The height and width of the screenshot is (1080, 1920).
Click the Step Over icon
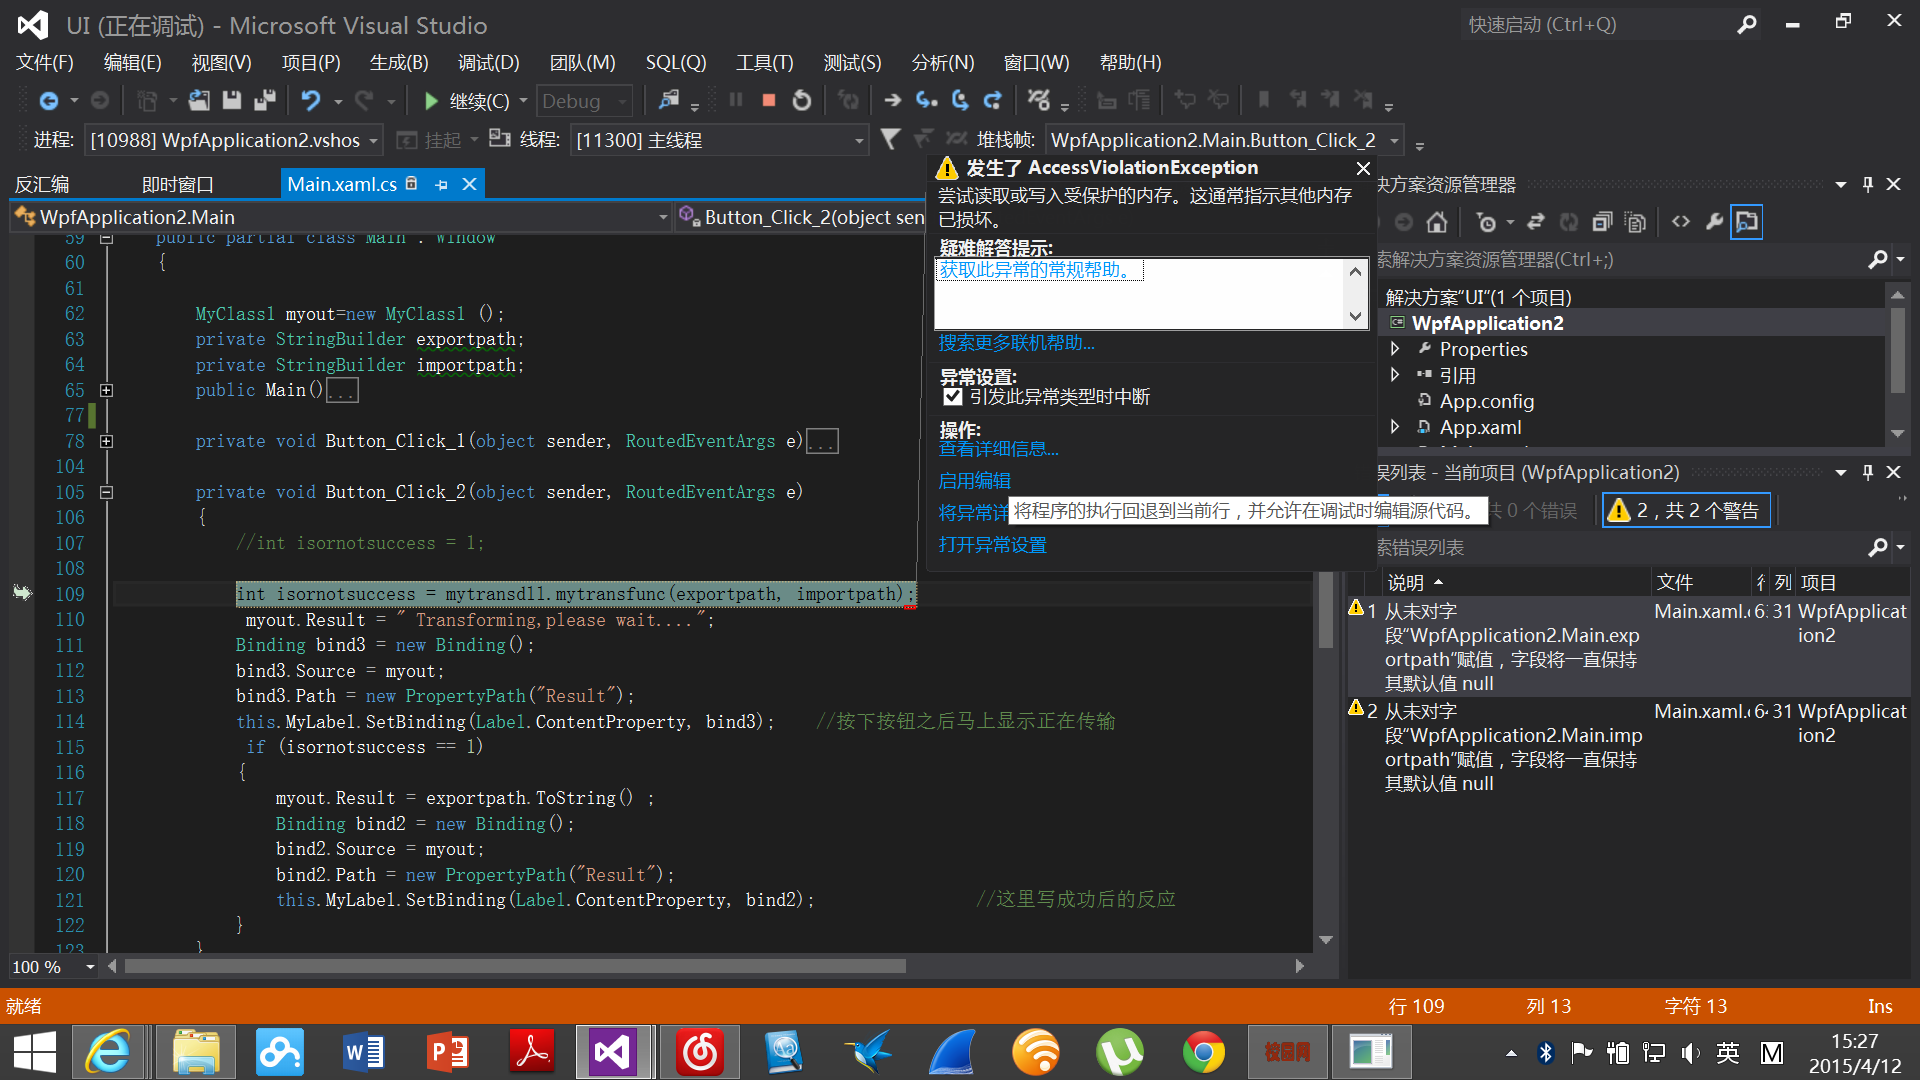coord(960,100)
